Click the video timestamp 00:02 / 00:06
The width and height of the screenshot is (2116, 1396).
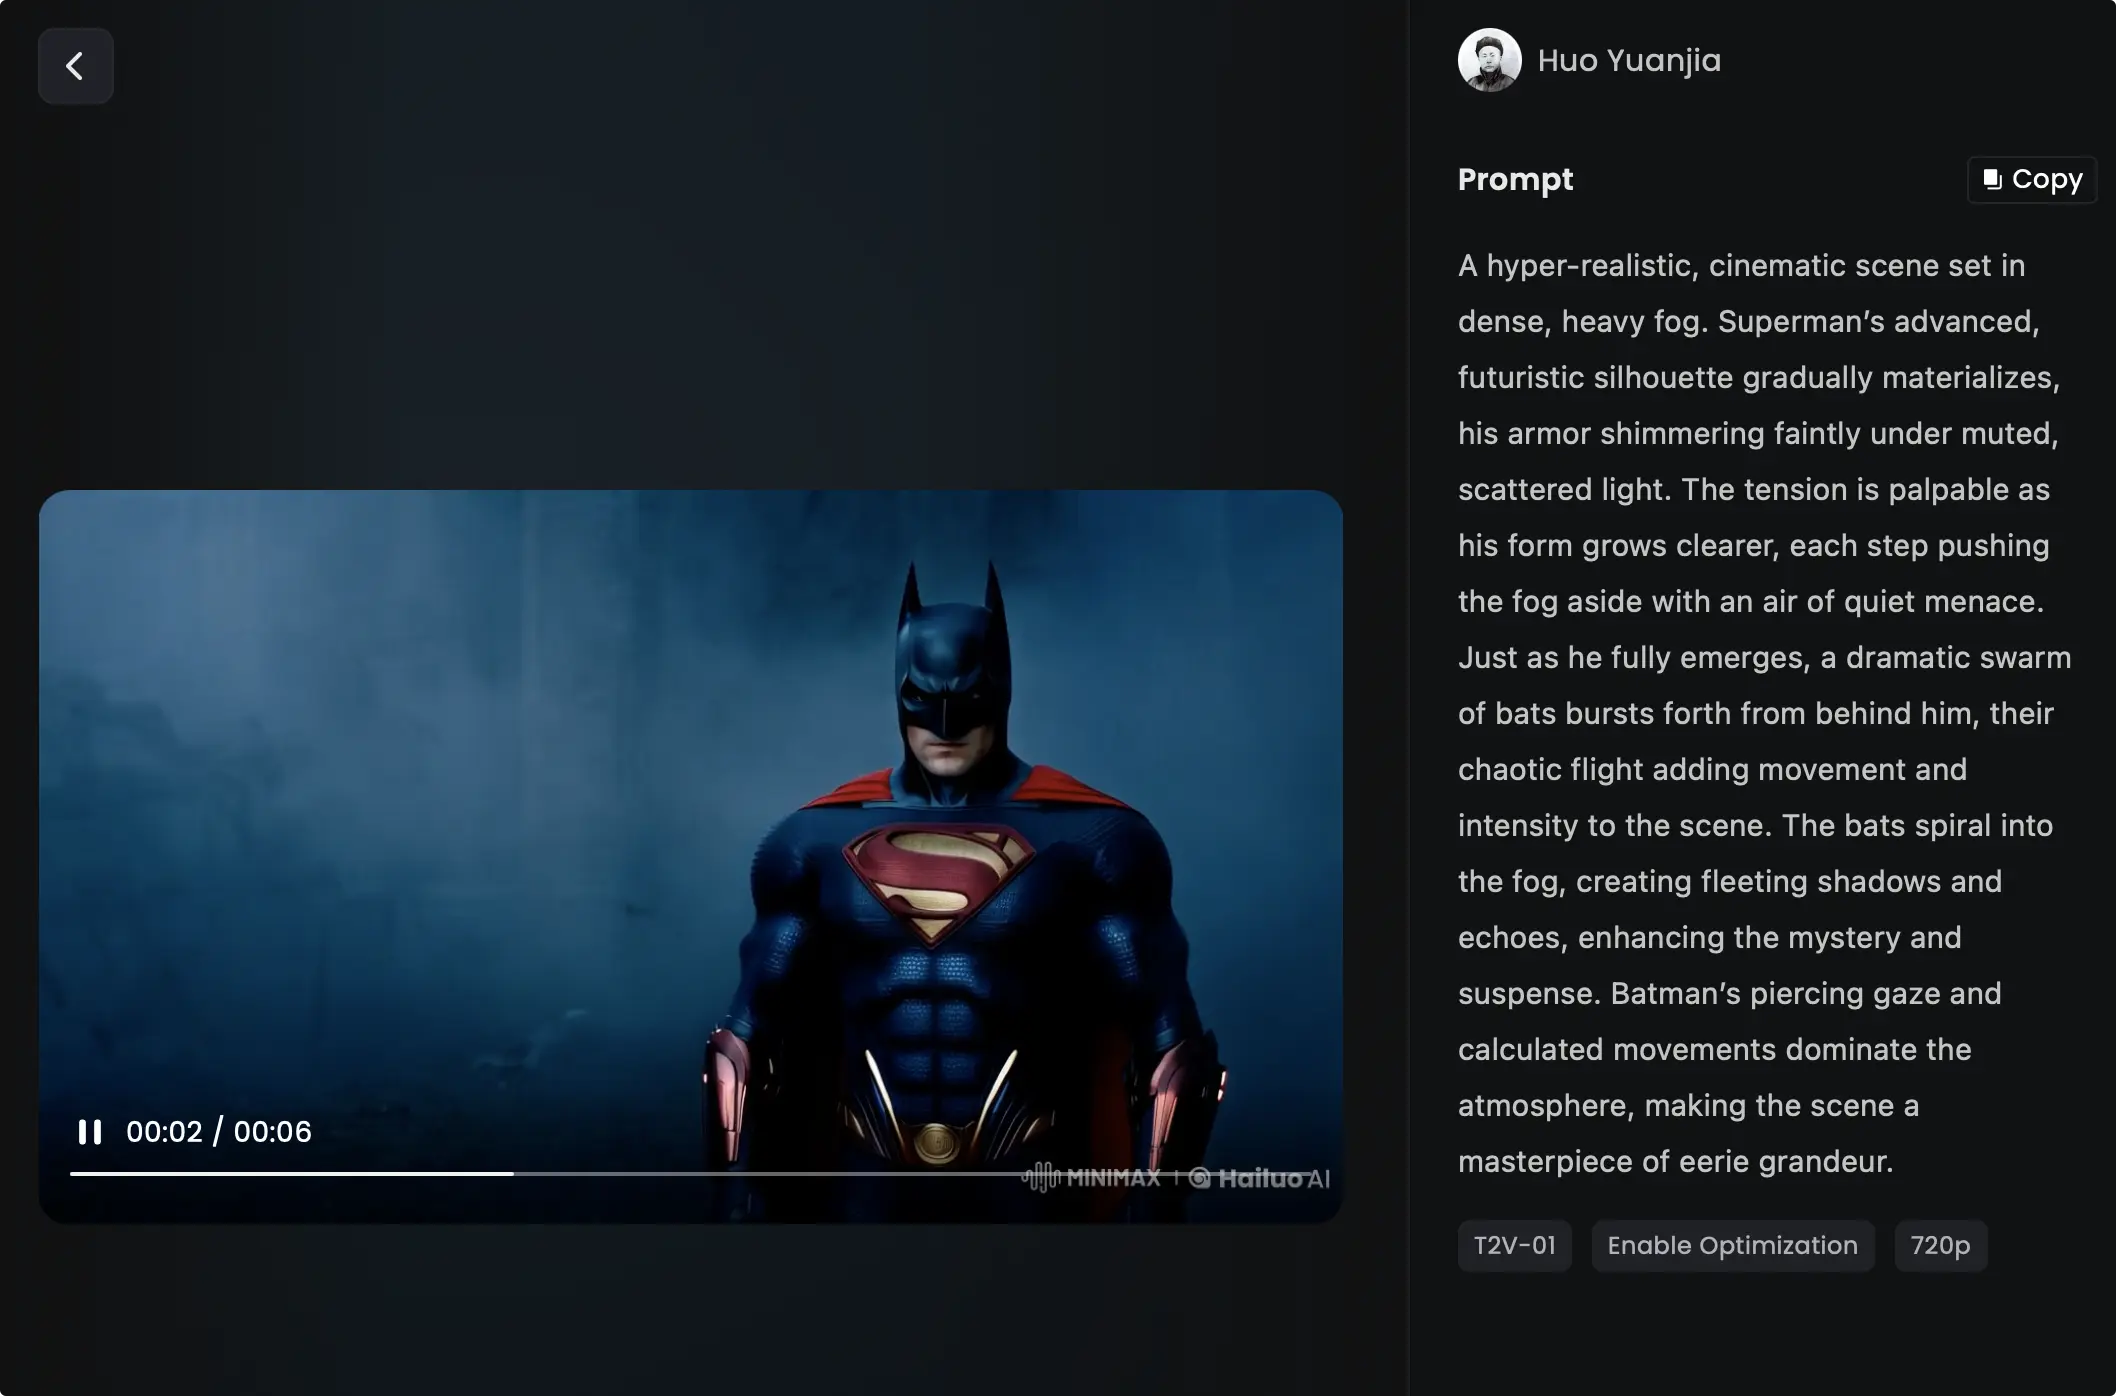point(219,1132)
